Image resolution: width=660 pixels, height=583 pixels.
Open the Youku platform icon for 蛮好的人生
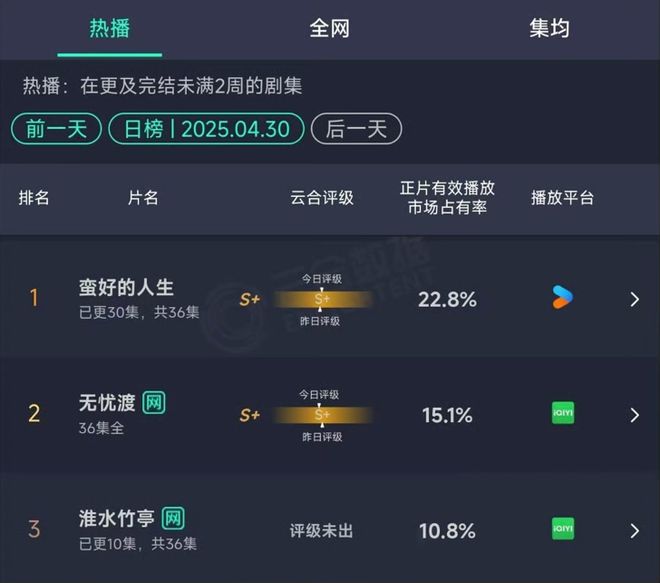[562, 297]
